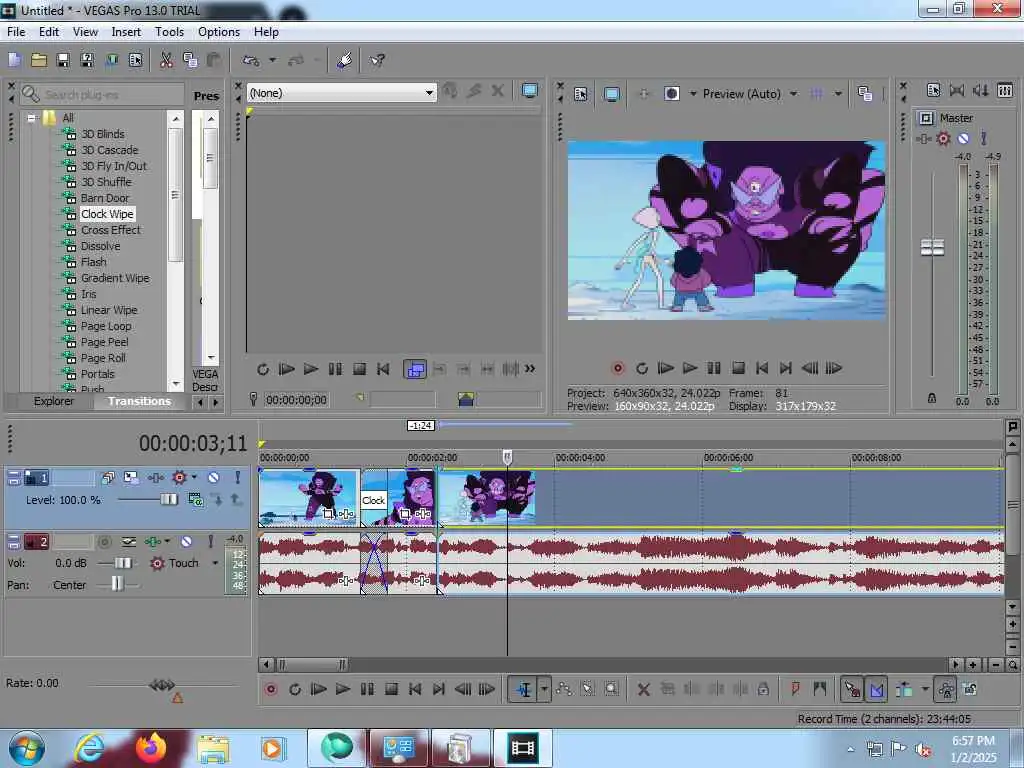Solo video track 1
The height and width of the screenshot is (768, 1024).
[x=238, y=477]
